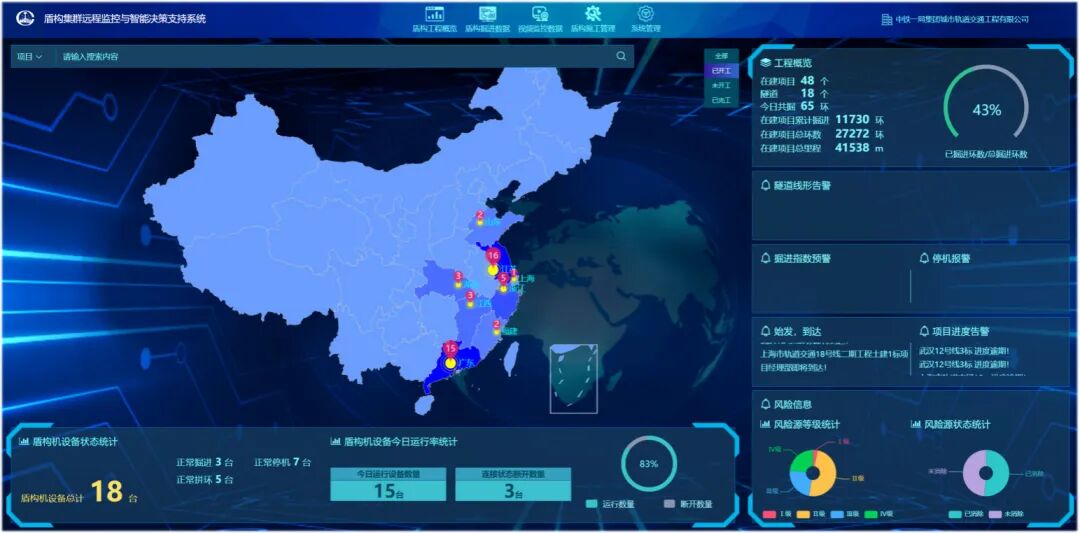1080x533 pixels.
Task: Select the 全部 filter tab
Action: 721,56
